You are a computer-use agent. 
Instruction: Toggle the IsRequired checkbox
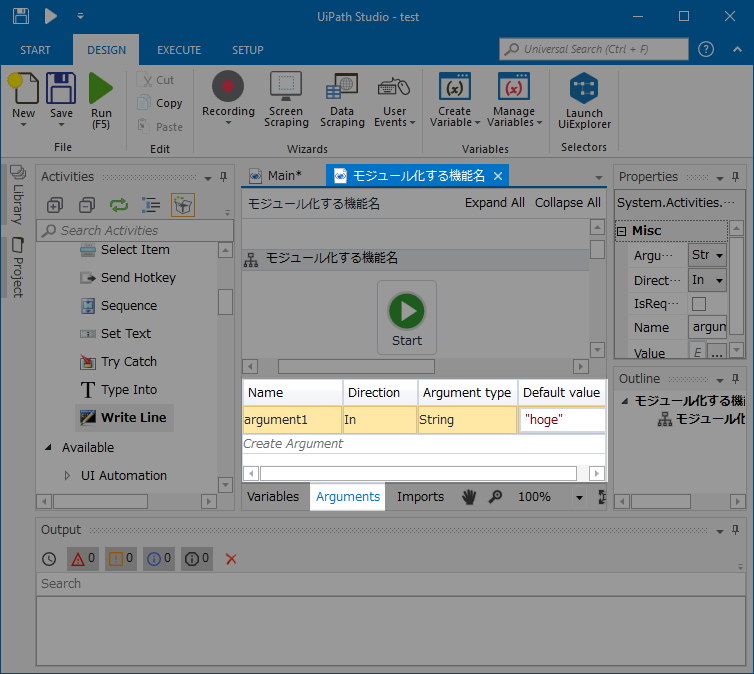[699, 304]
